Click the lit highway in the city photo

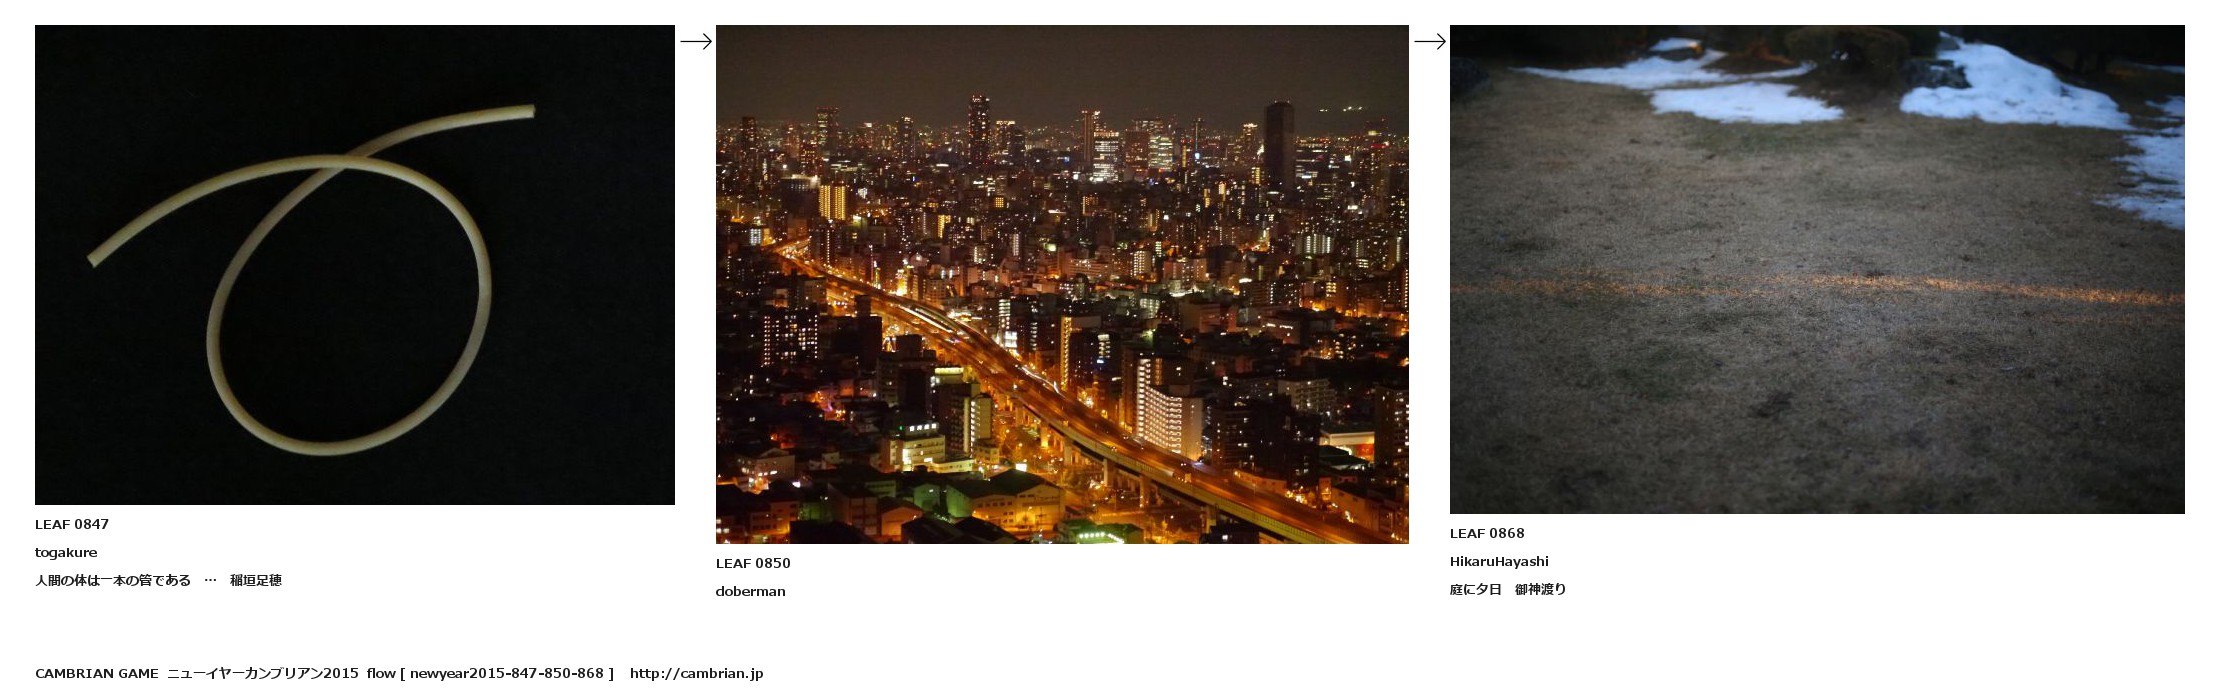(x=1010, y=380)
